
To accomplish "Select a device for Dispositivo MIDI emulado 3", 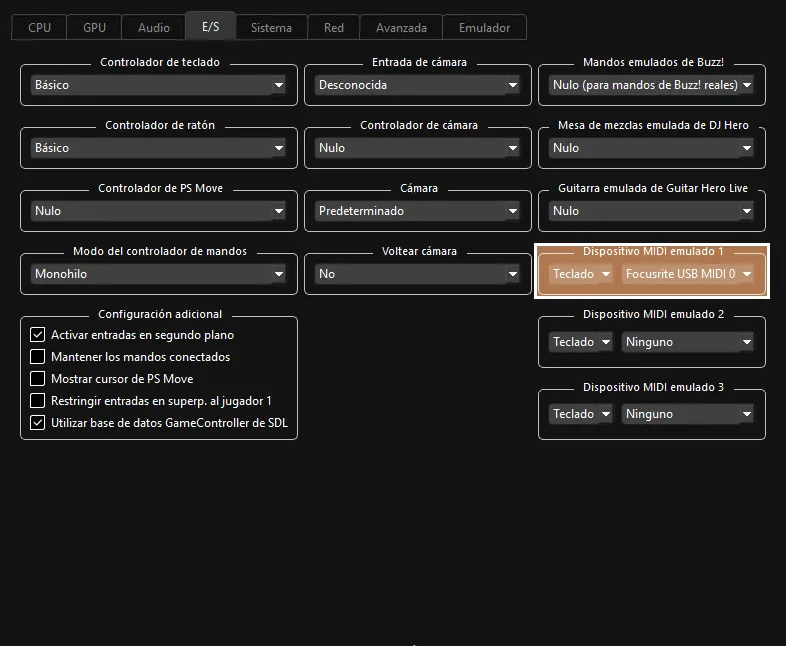I will coord(688,414).
